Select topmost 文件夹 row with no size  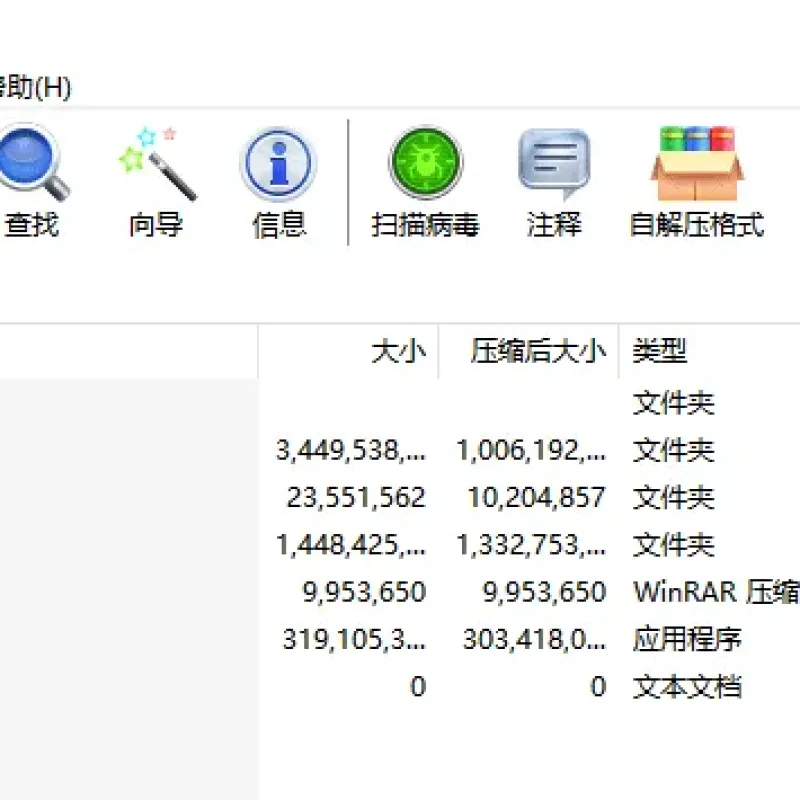coord(673,404)
